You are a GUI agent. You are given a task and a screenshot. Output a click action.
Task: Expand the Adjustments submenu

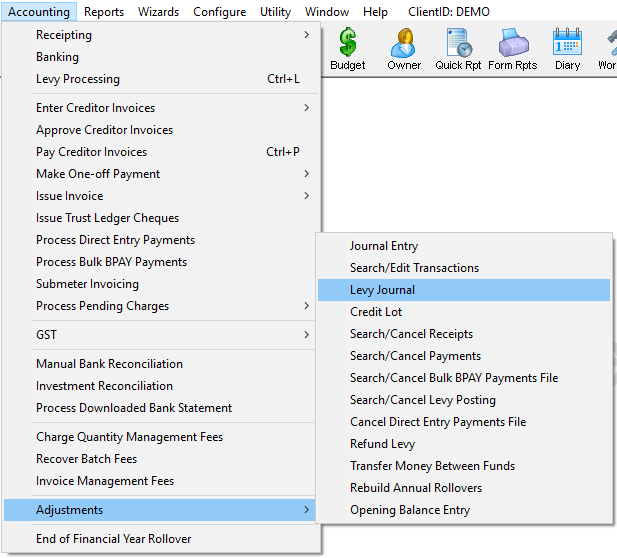click(x=161, y=510)
